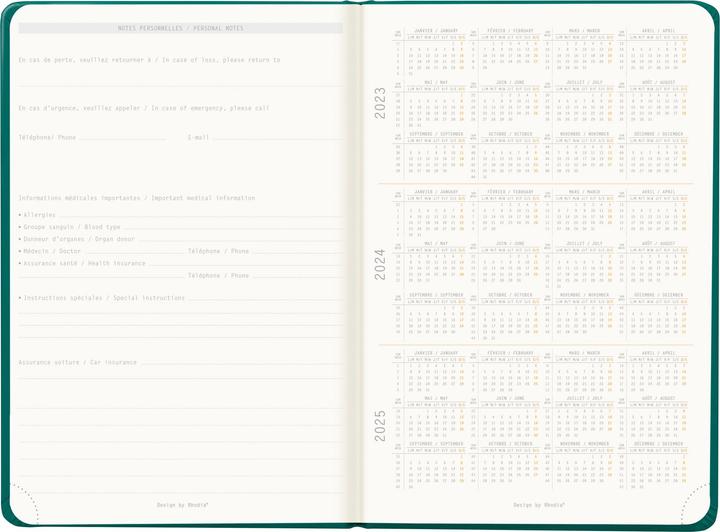Click "DÉCEMBRE / DECEMBER" heading in 2024
720x532 pixels.
[658, 295]
